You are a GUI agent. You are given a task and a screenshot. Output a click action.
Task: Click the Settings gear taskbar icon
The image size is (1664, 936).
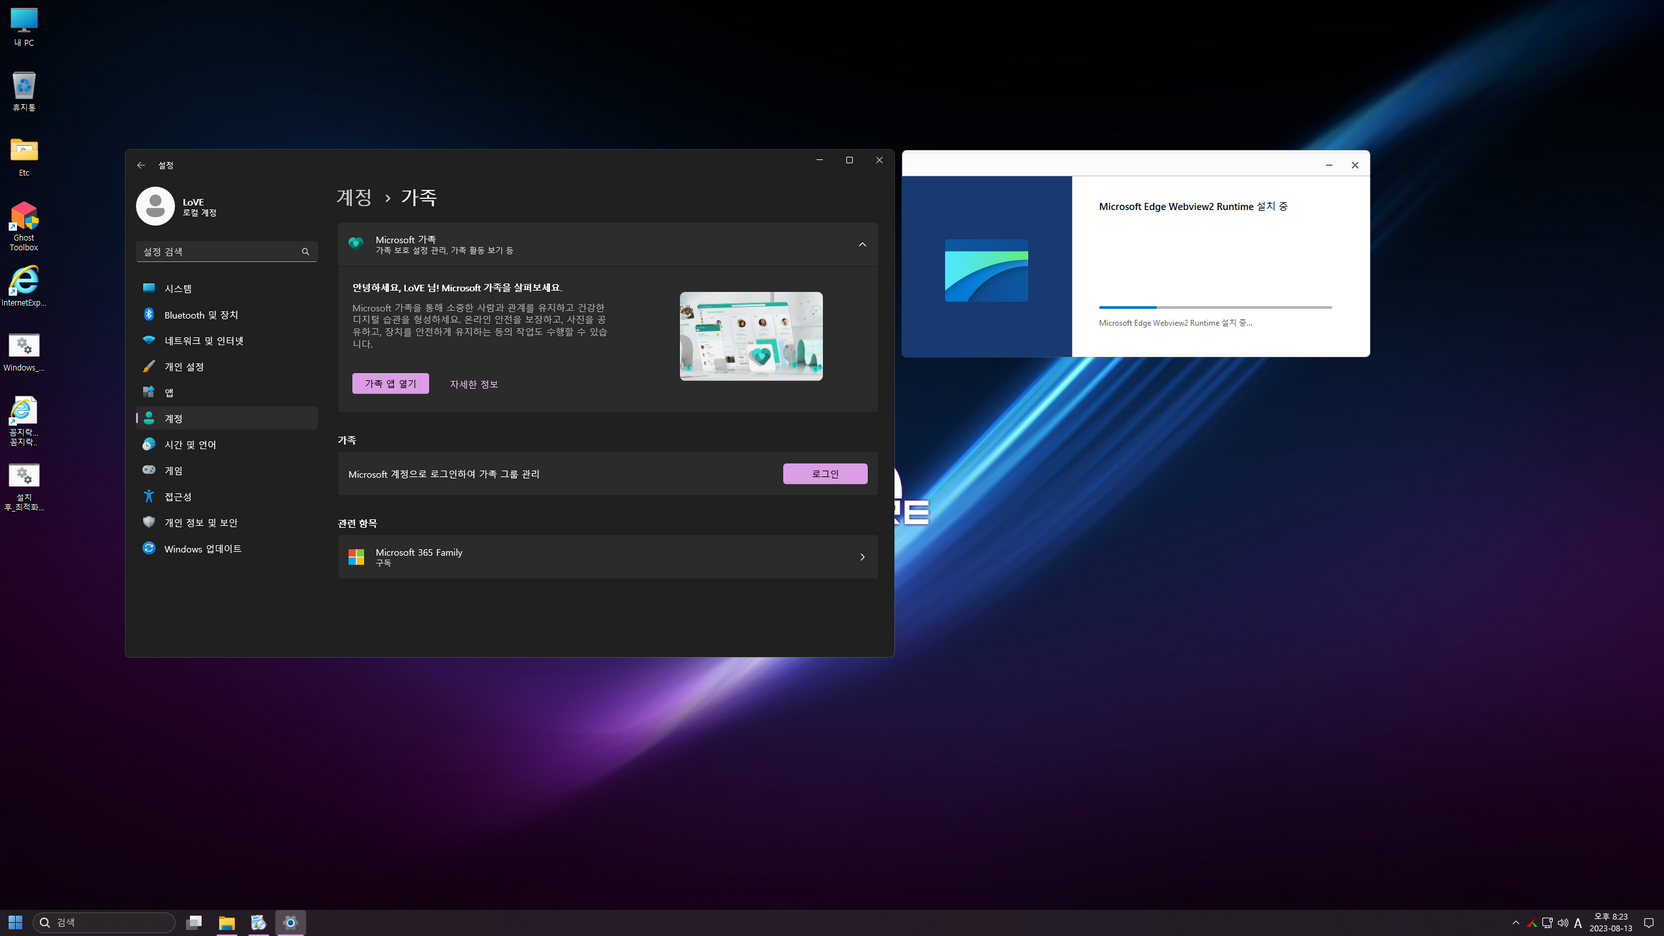tap(291, 922)
